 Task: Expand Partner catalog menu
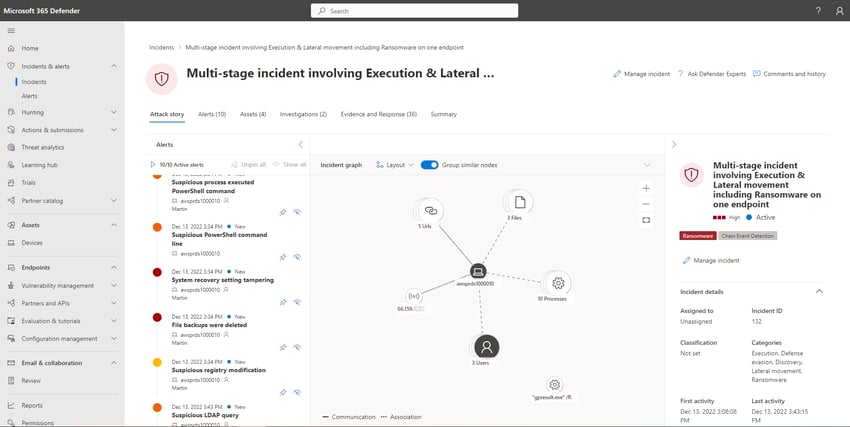pyautogui.click(x=114, y=200)
